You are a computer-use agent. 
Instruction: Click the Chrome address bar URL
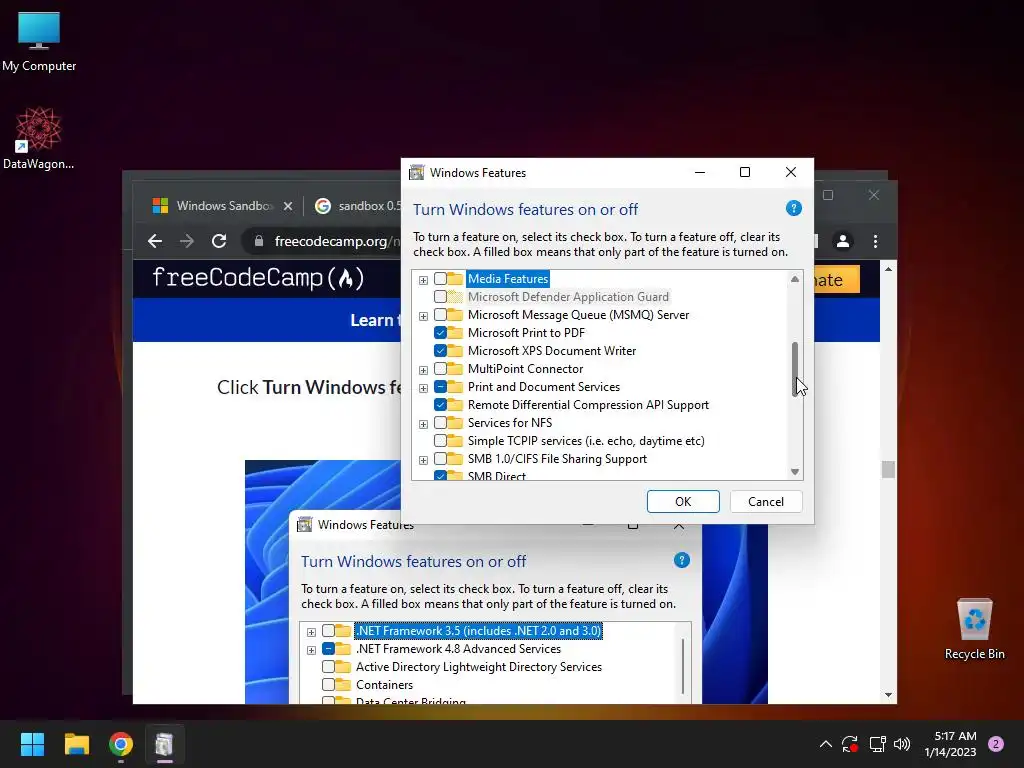tap(336, 241)
